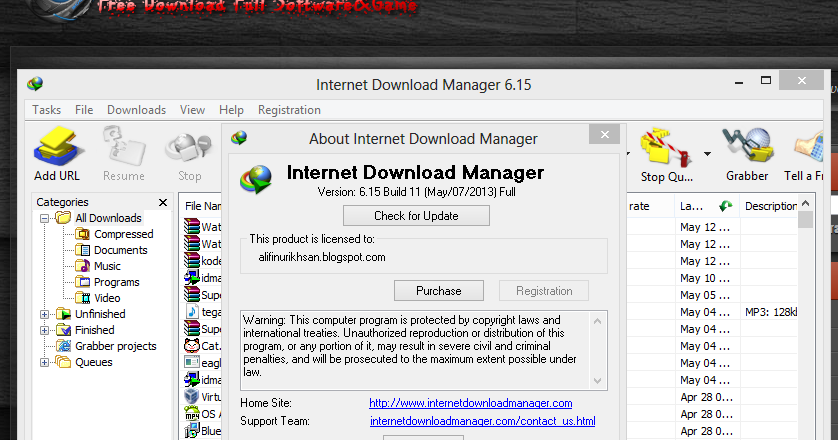Expand the Finished tree node
This screenshot has width=838, height=440.
tap(44, 330)
